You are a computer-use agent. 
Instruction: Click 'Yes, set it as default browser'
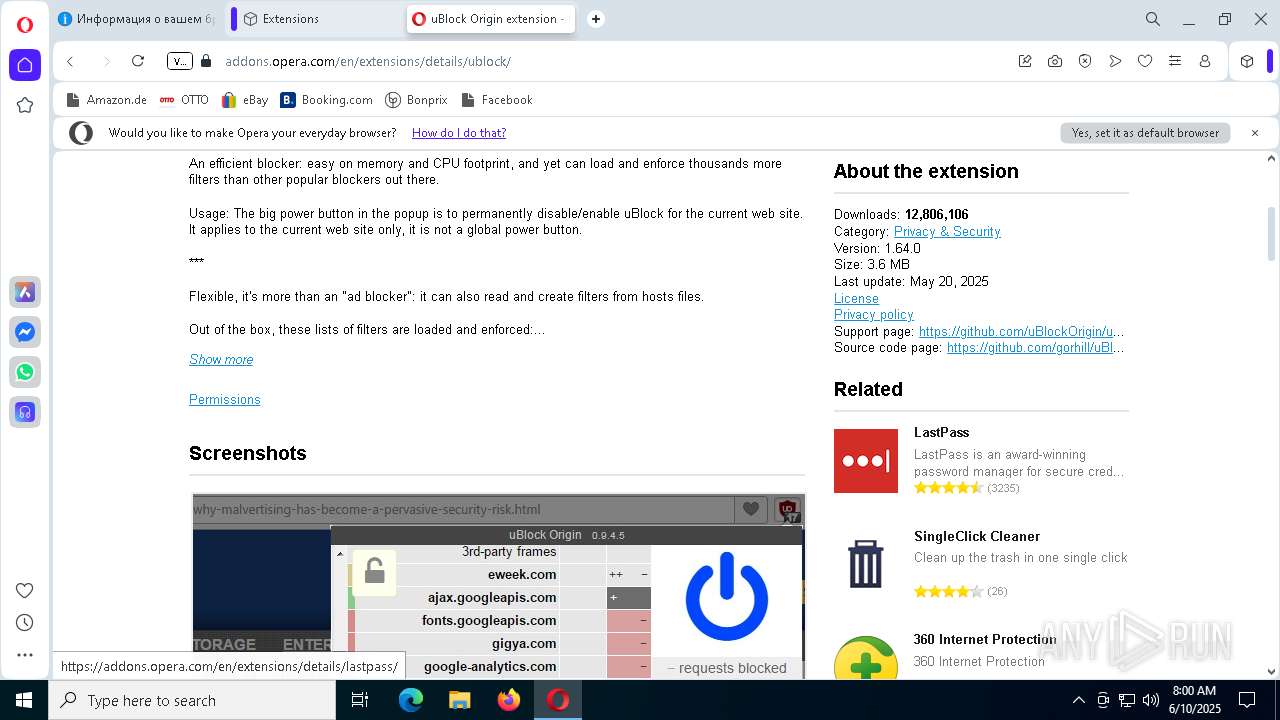(1145, 133)
